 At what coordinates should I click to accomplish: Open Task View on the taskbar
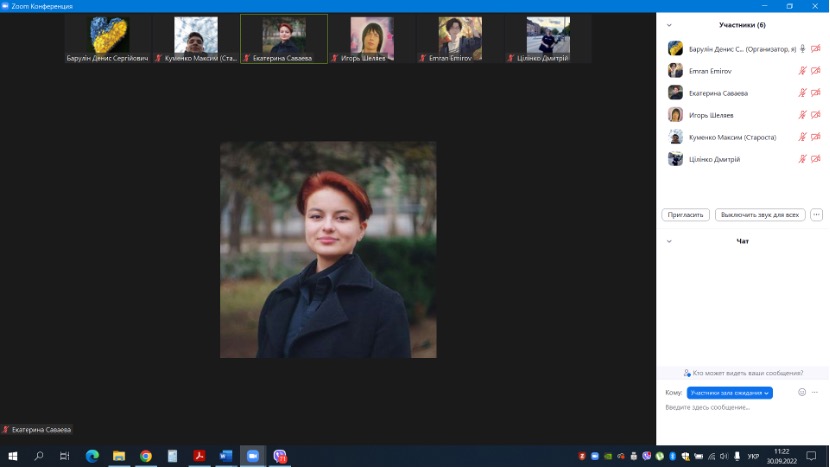[65, 456]
